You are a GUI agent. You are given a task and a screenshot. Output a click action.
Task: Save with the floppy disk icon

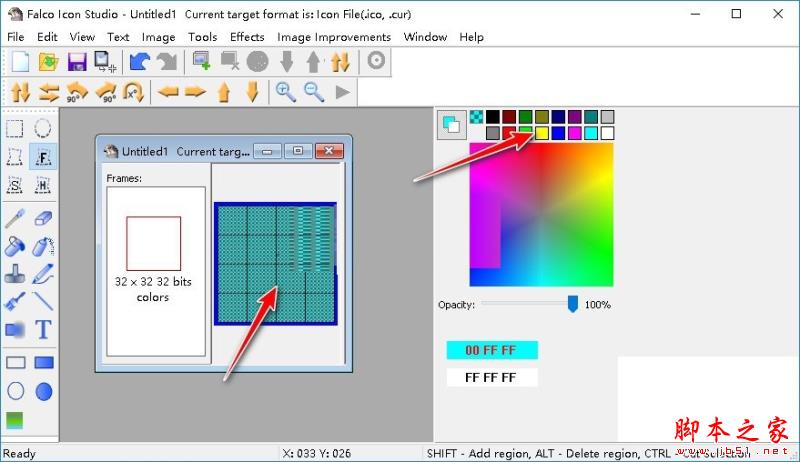pyautogui.click(x=77, y=61)
